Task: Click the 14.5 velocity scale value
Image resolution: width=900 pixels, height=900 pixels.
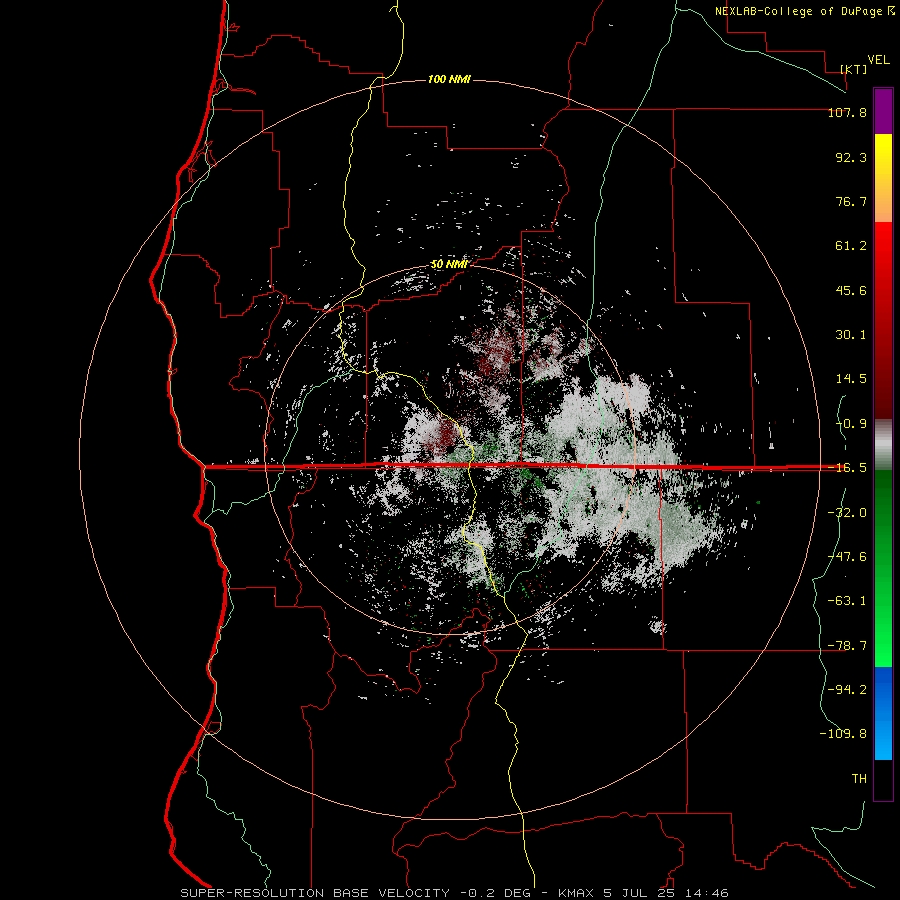Action: (851, 379)
